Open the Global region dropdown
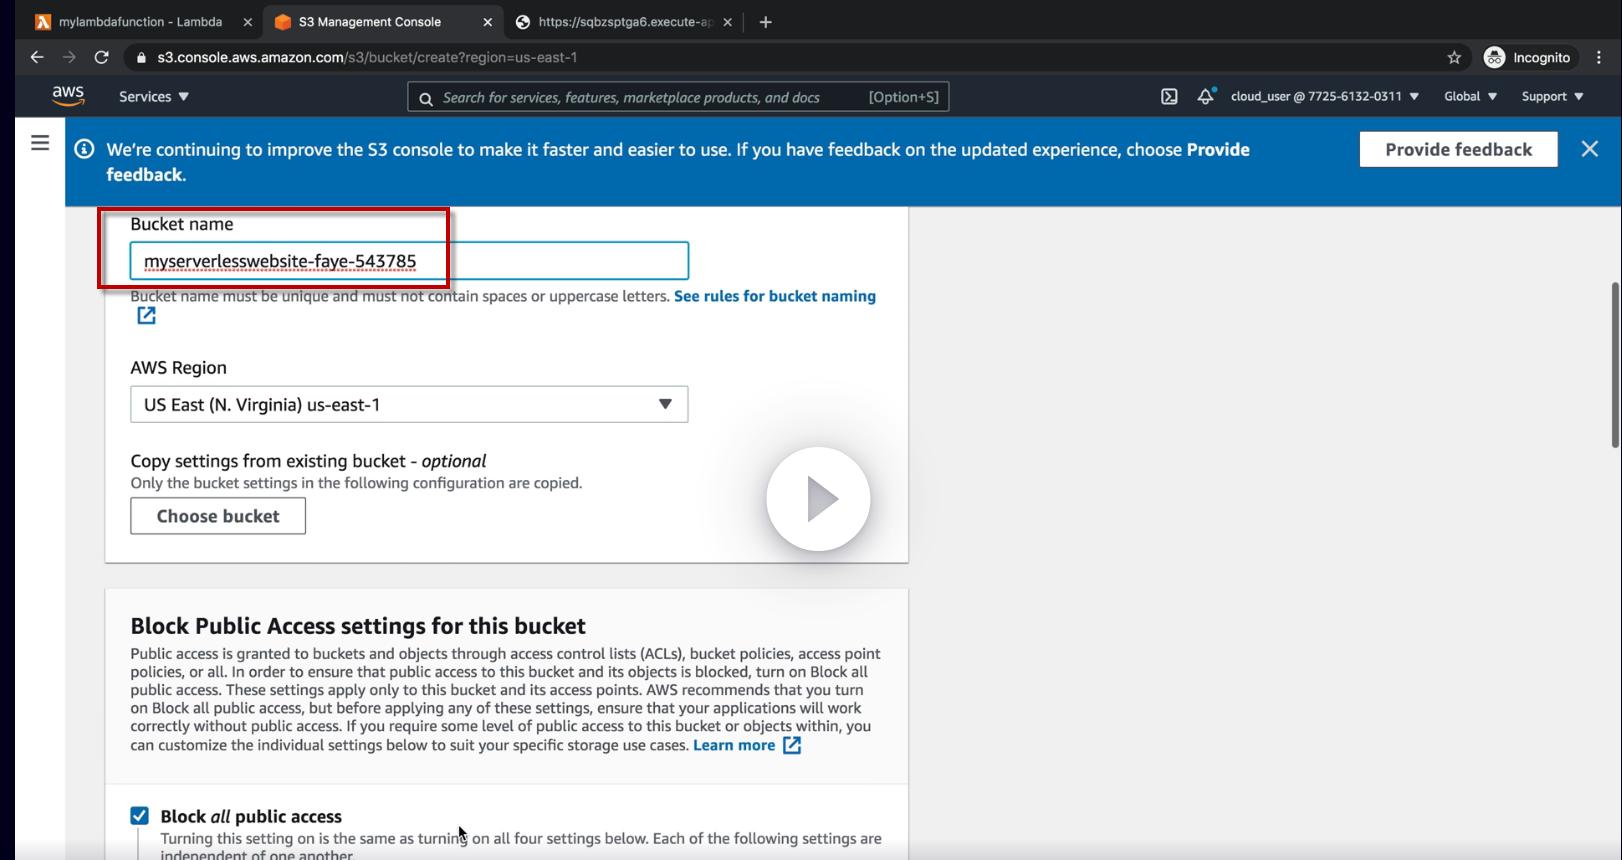This screenshot has width=1622, height=860. click(1470, 97)
